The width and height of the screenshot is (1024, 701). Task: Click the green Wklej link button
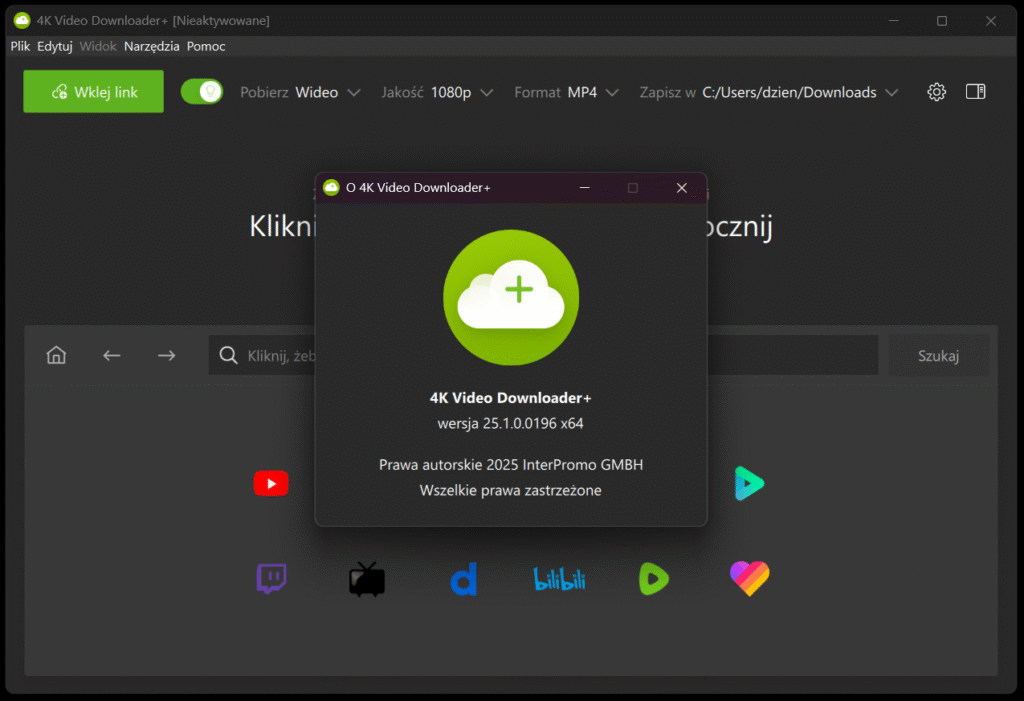pyautogui.click(x=93, y=91)
